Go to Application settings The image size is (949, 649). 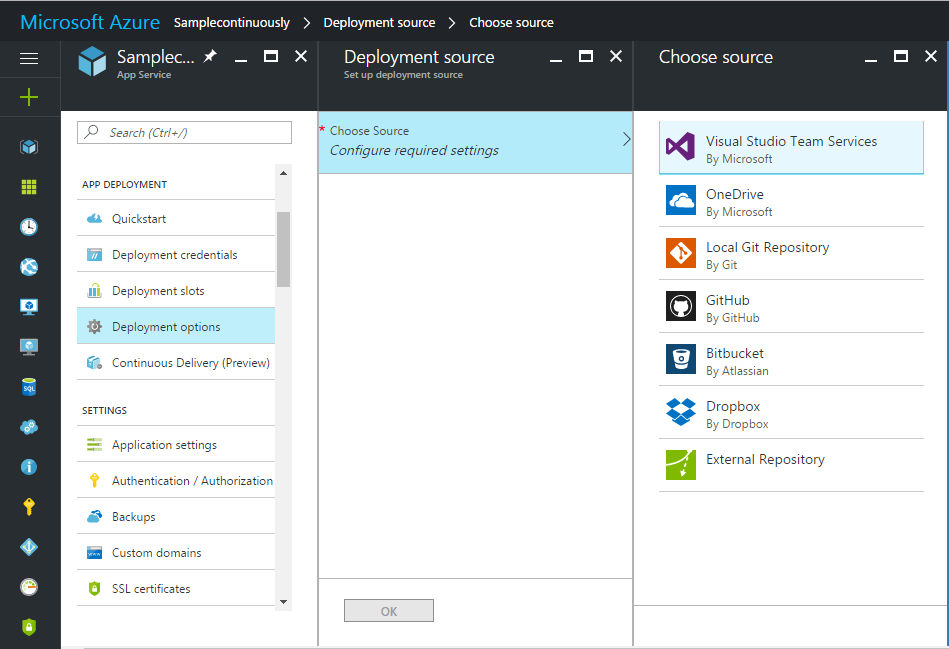[x=164, y=445]
